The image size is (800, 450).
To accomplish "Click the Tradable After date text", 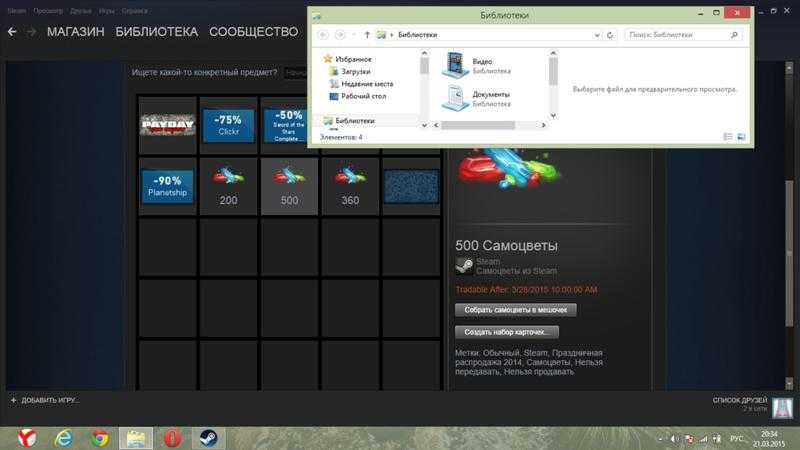I will click(x=526, y=290).
